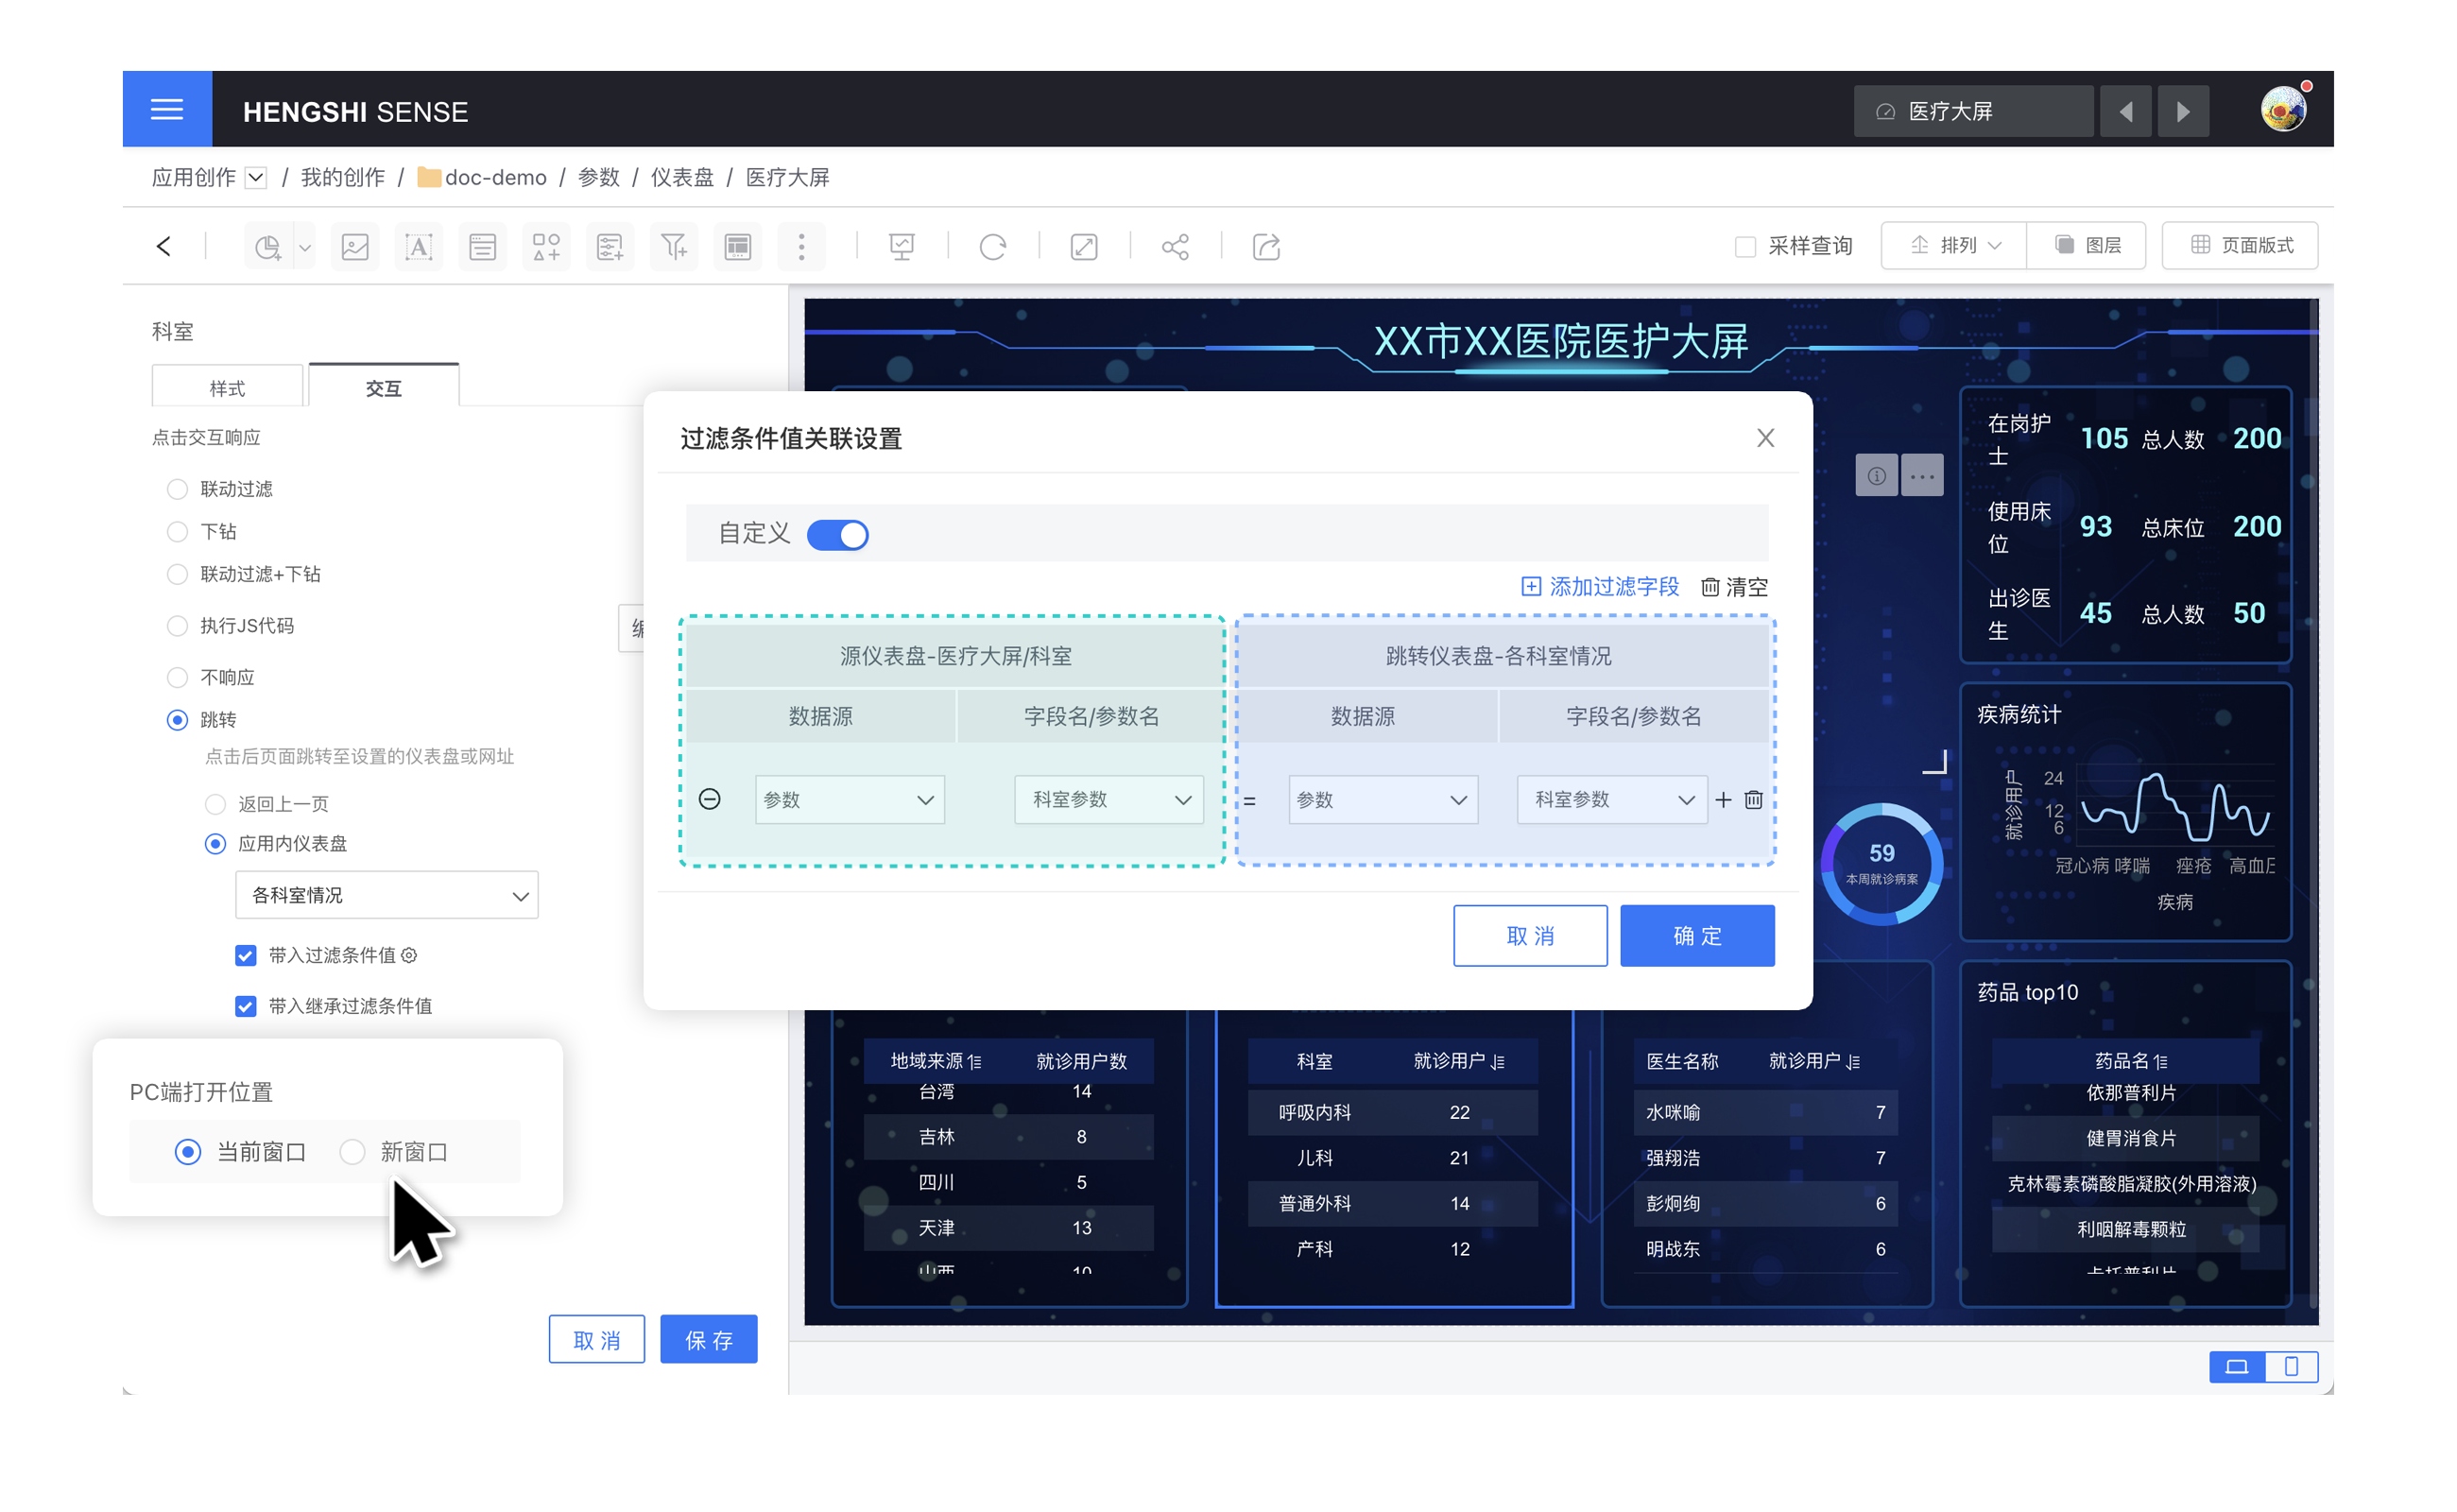Enable the 采样查询 checkbox
The image size is (2457, 1512).
coord(1745,246)
